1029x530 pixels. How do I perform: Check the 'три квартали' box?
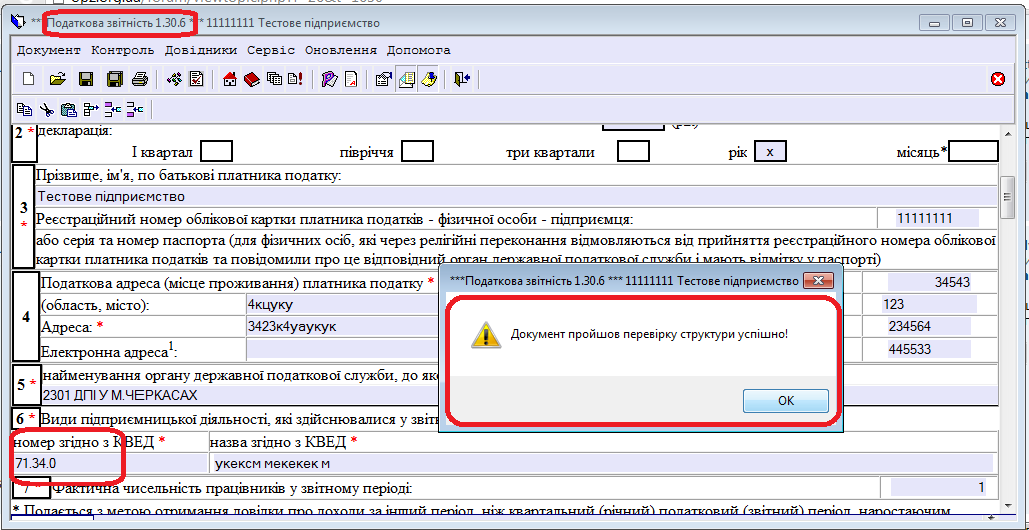633,152
